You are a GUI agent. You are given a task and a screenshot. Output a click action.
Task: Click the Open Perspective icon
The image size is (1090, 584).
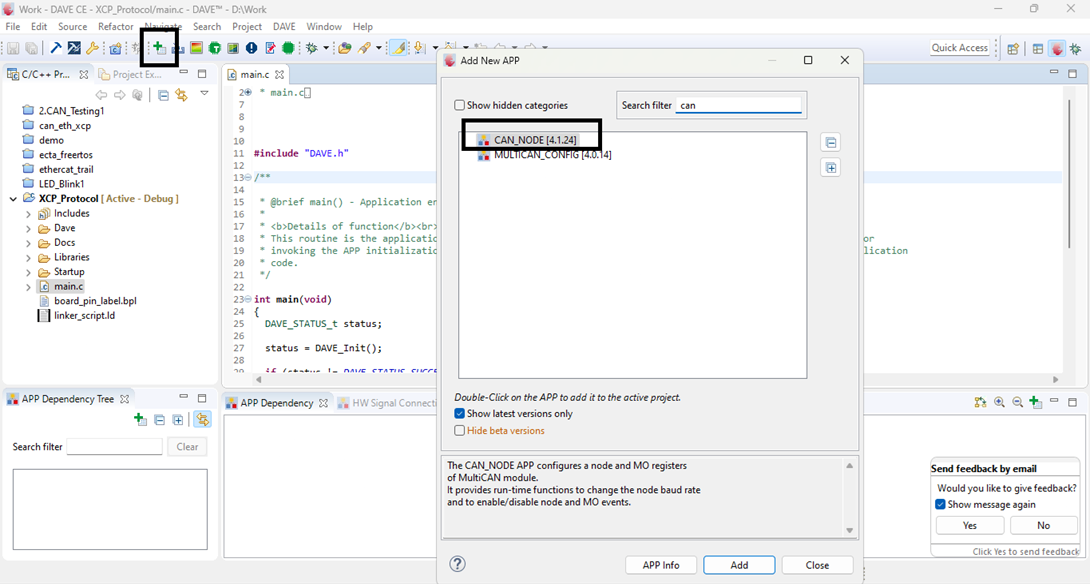click(x=1013, y=49)
